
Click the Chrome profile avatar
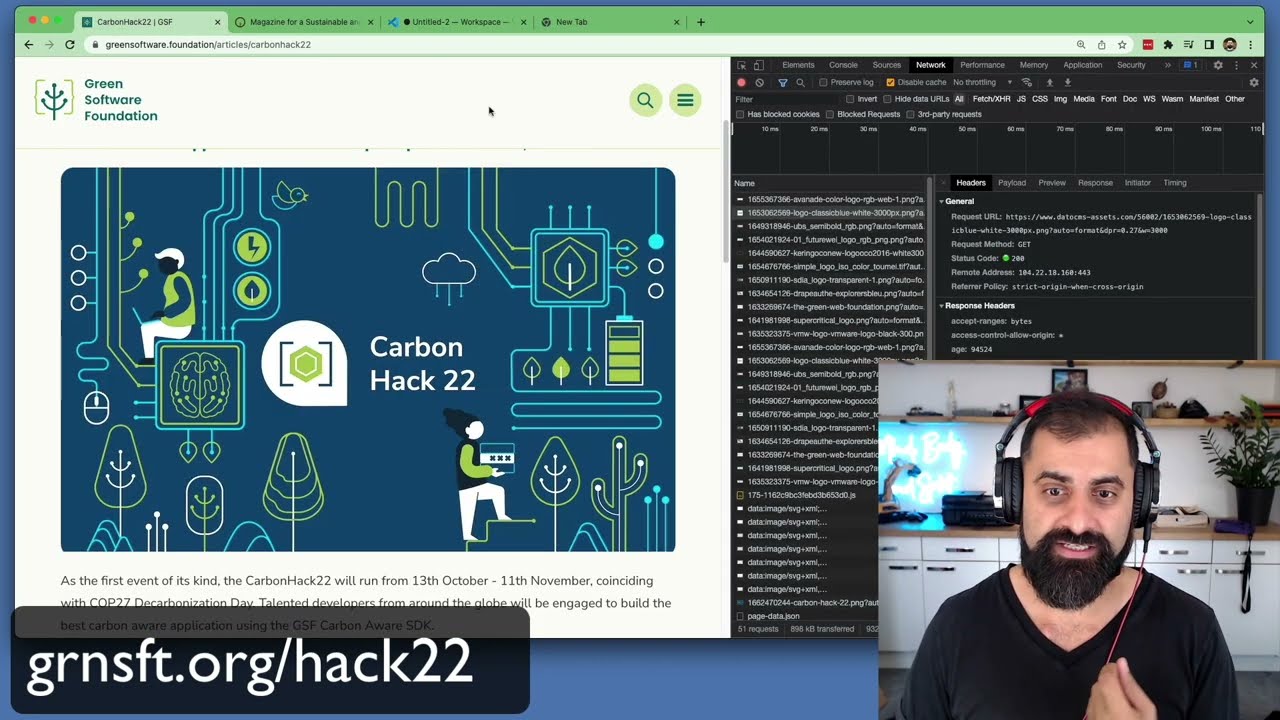tap(1230, 45)
